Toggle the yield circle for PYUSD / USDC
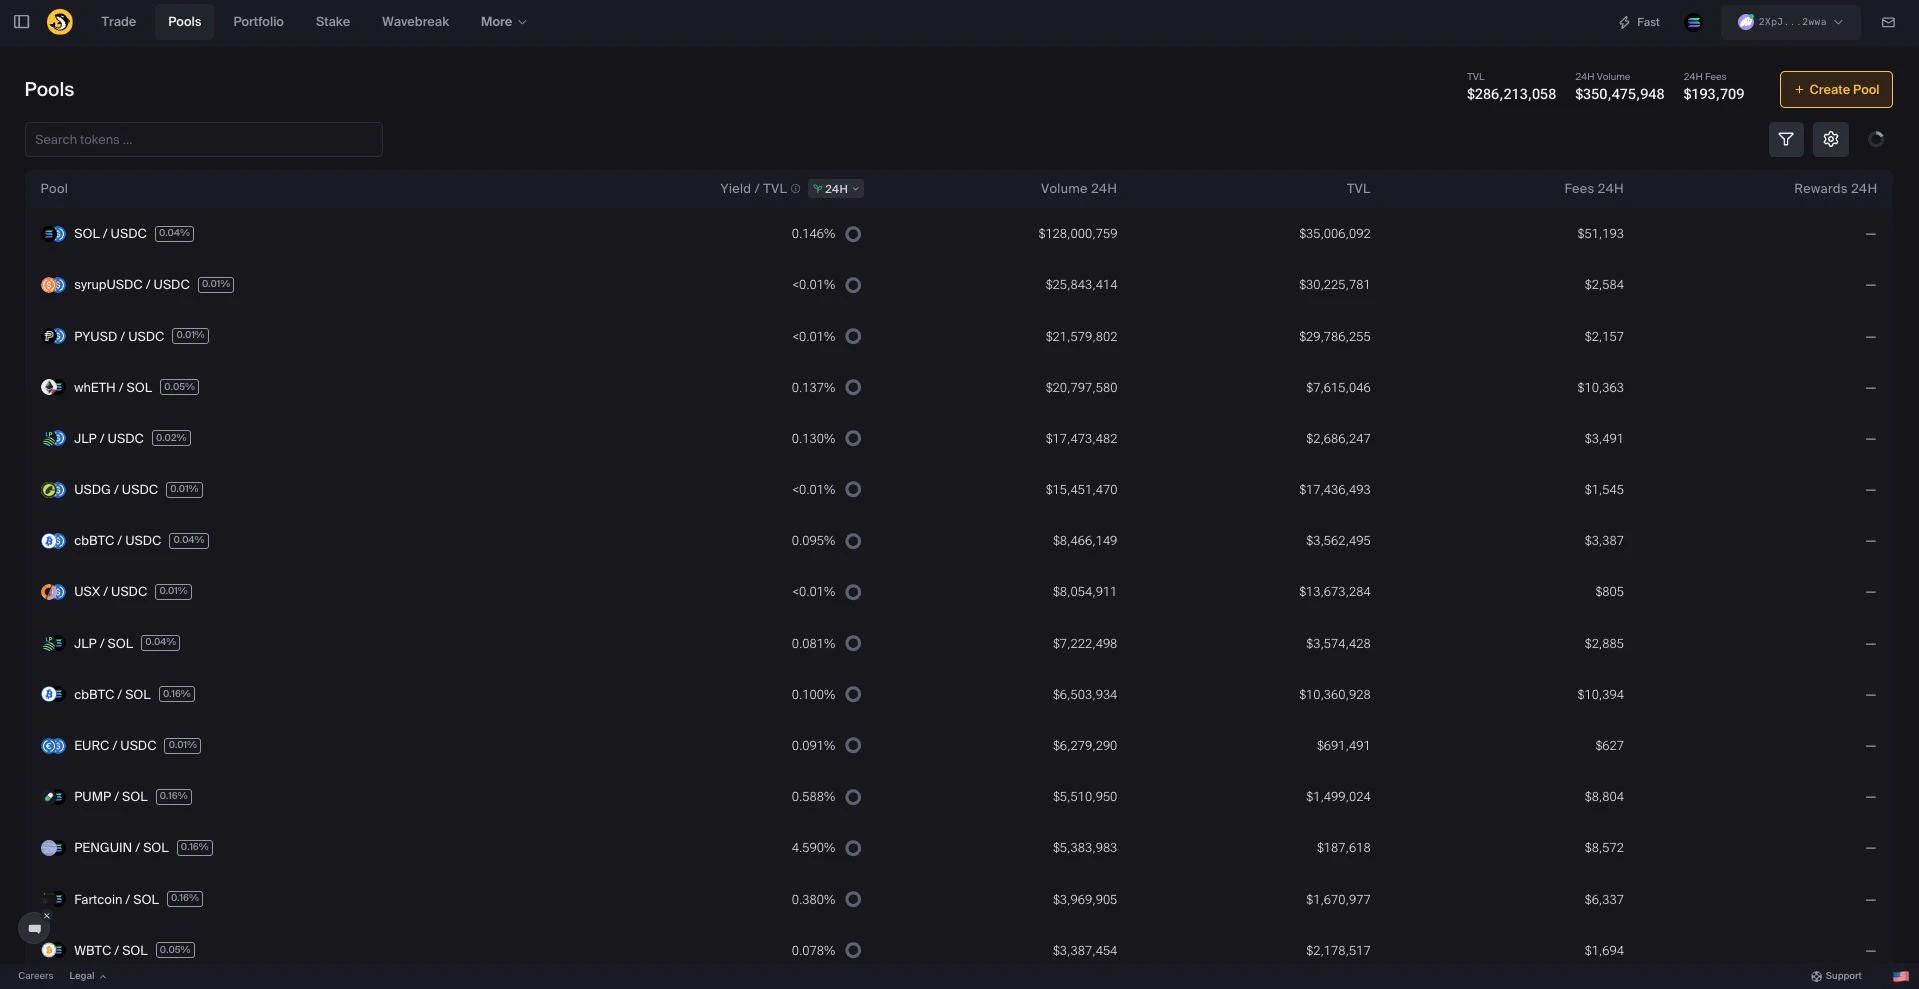Viewport: 1919px width, 989px height. tap(853, 336)
